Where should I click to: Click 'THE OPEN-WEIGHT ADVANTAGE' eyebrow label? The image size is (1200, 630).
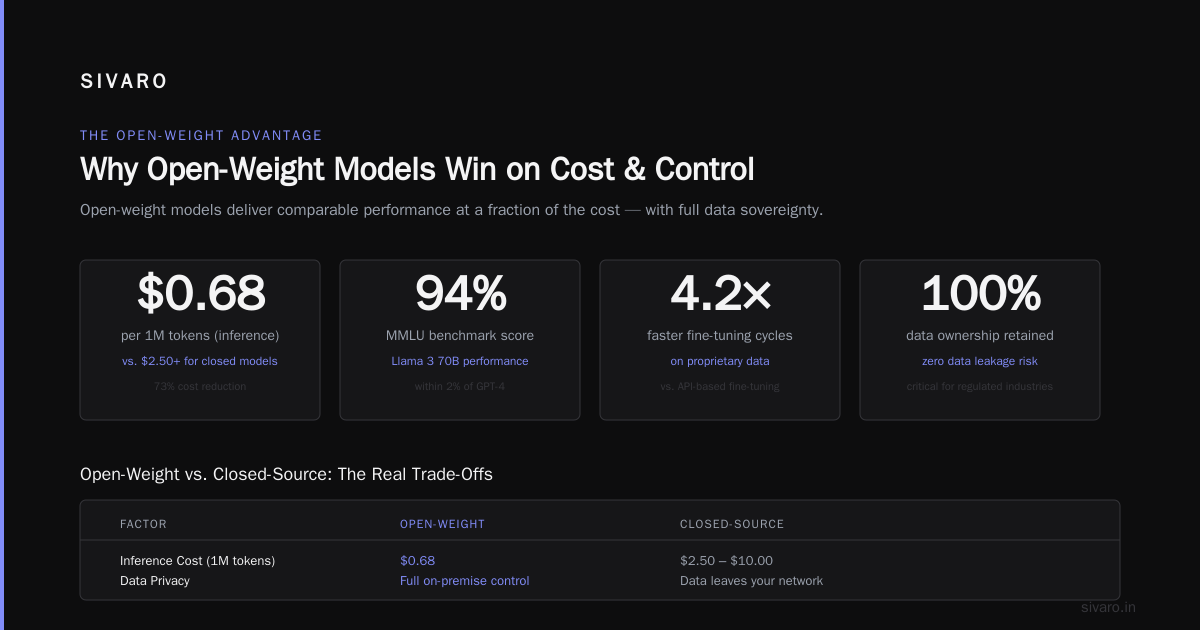201,135
